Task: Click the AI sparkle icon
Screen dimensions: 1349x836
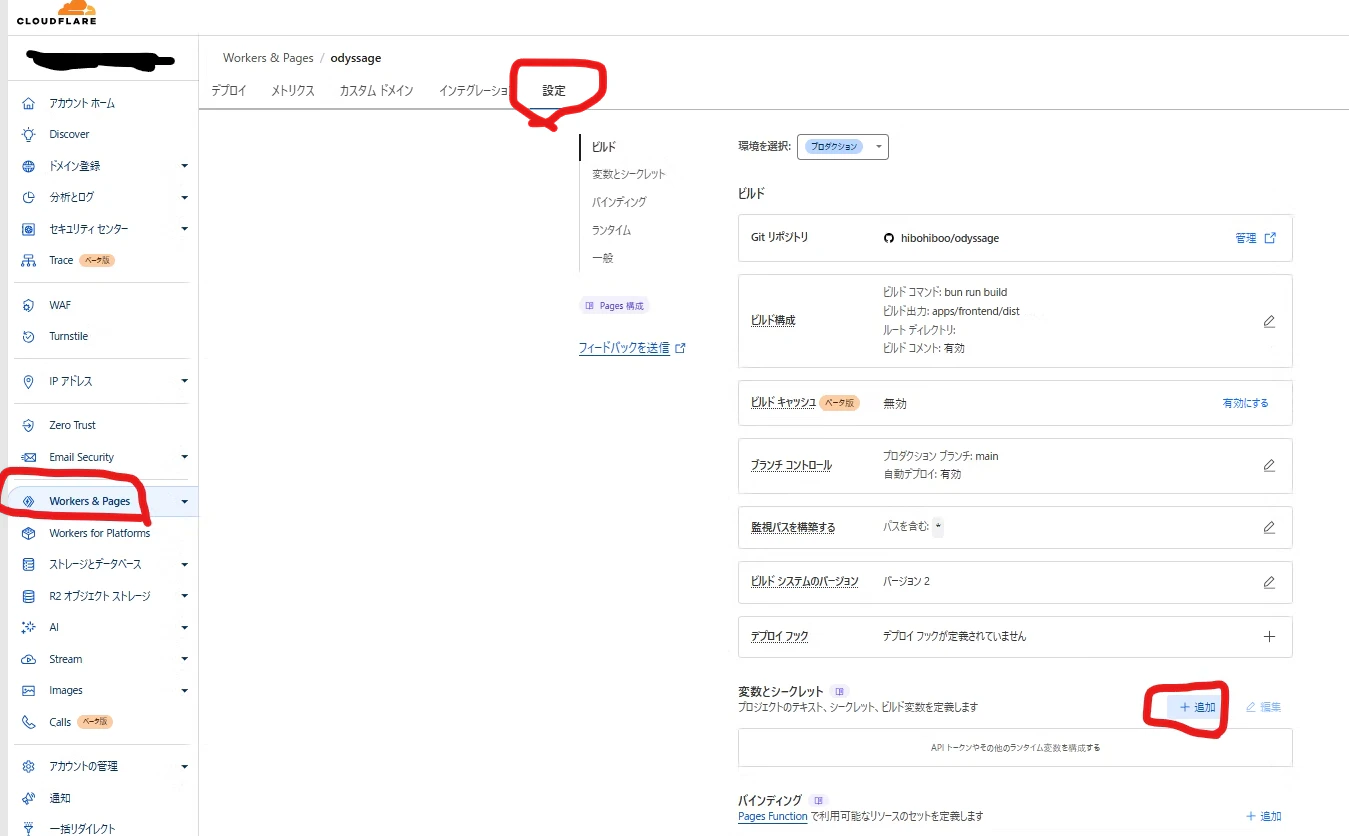Action: coord(28,627)
